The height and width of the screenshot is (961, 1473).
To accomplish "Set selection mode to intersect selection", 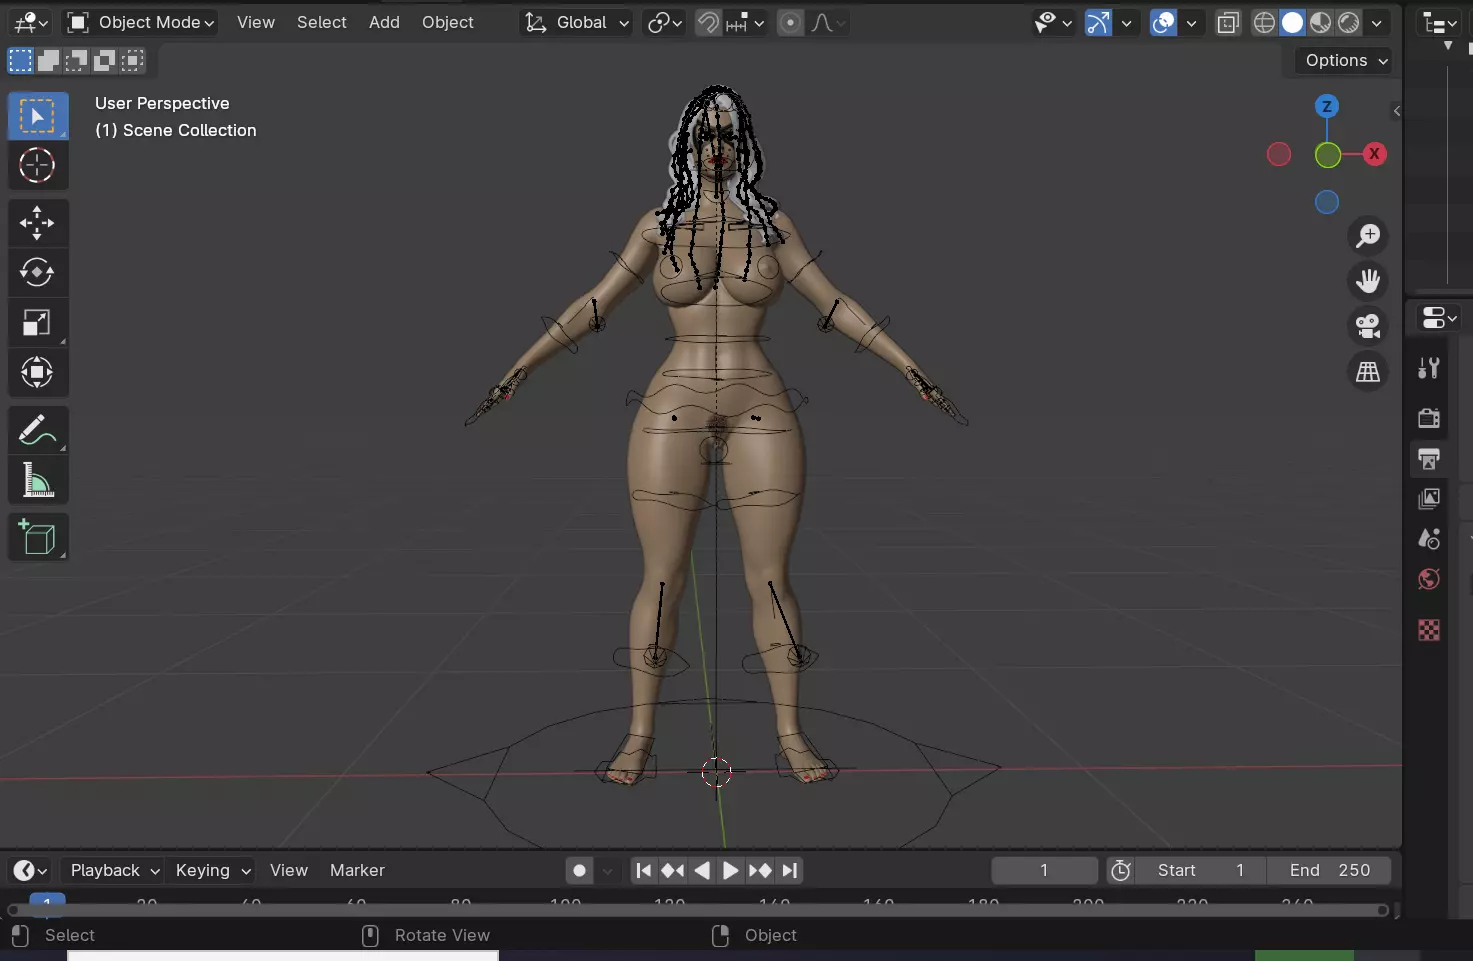I will [132, 61].
